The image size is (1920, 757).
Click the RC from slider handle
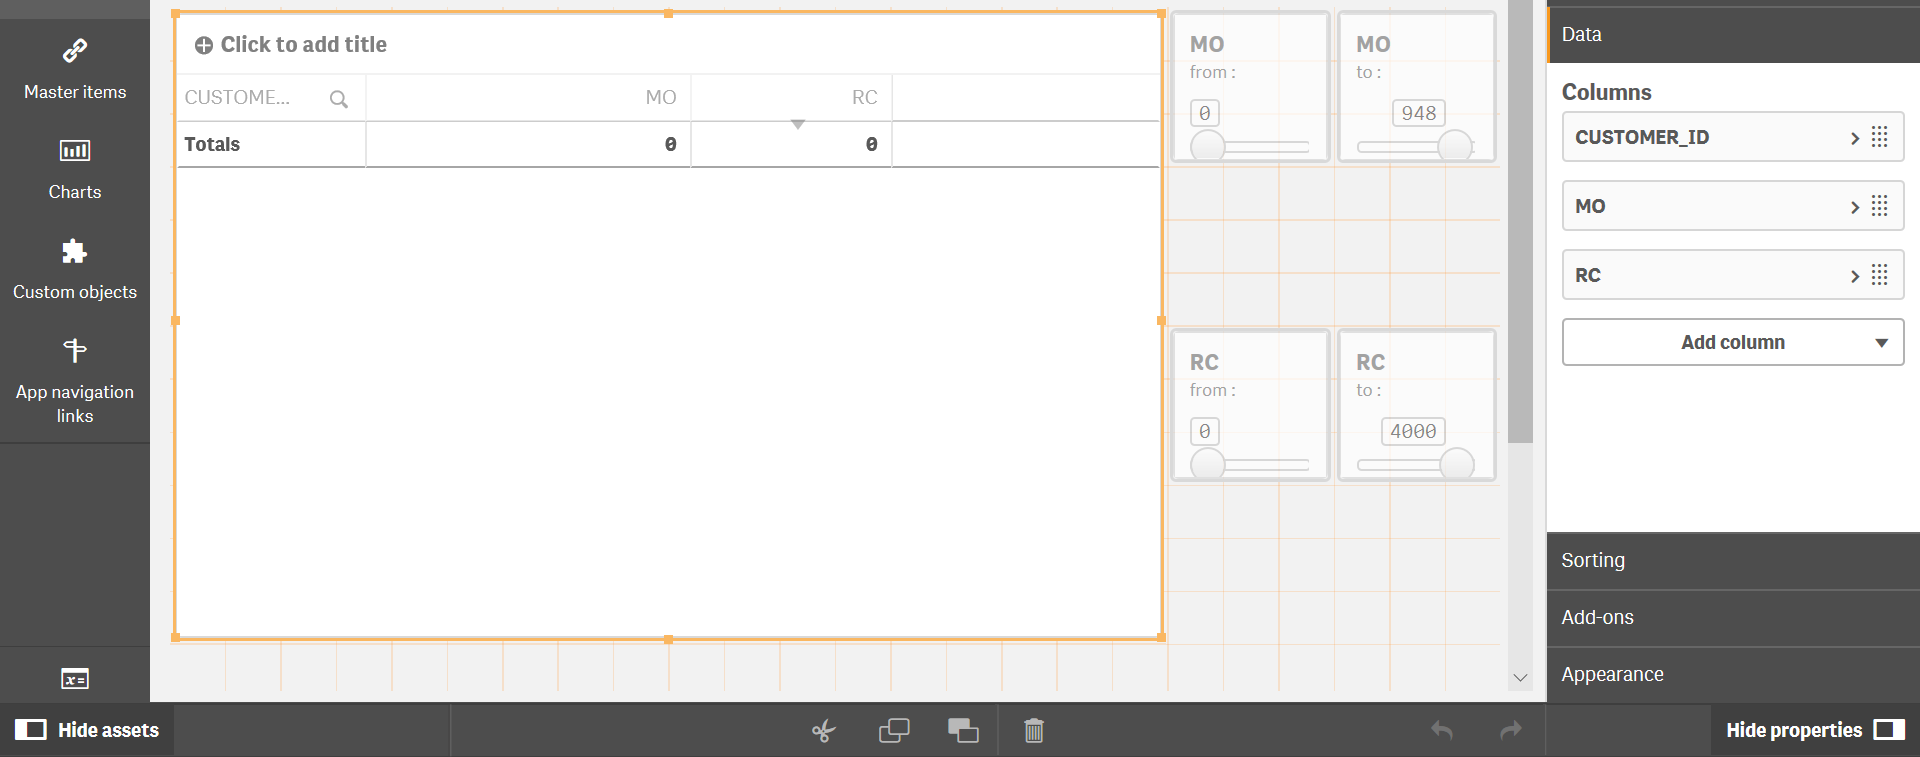tap(1208, 465)
